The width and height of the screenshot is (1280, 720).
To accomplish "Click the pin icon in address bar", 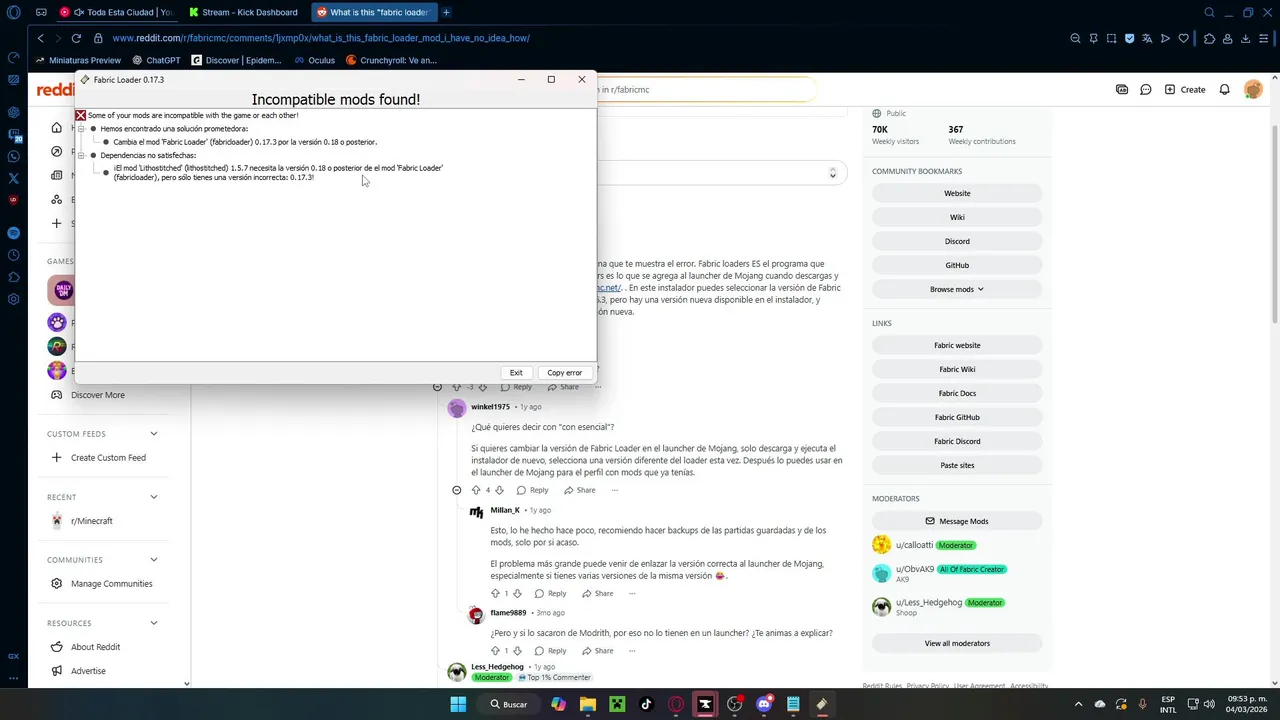I will [x=1094, y=38].
